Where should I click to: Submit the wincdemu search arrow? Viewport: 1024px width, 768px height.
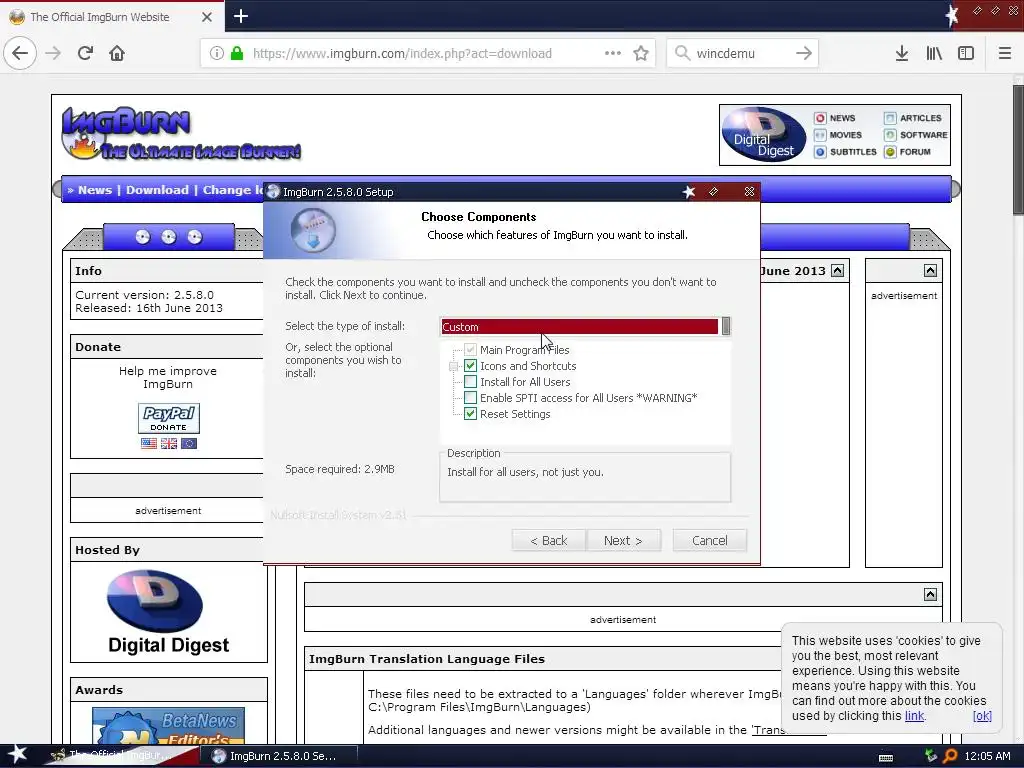804,53
